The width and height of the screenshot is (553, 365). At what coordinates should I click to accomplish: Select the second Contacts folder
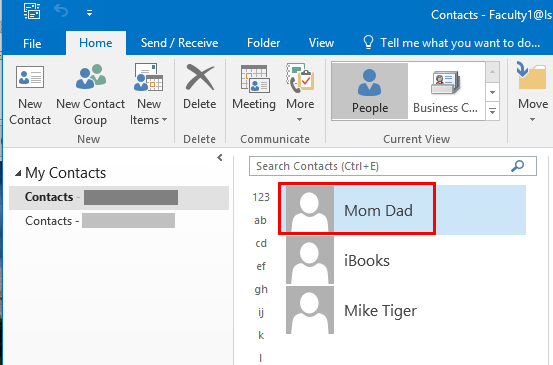119,221
